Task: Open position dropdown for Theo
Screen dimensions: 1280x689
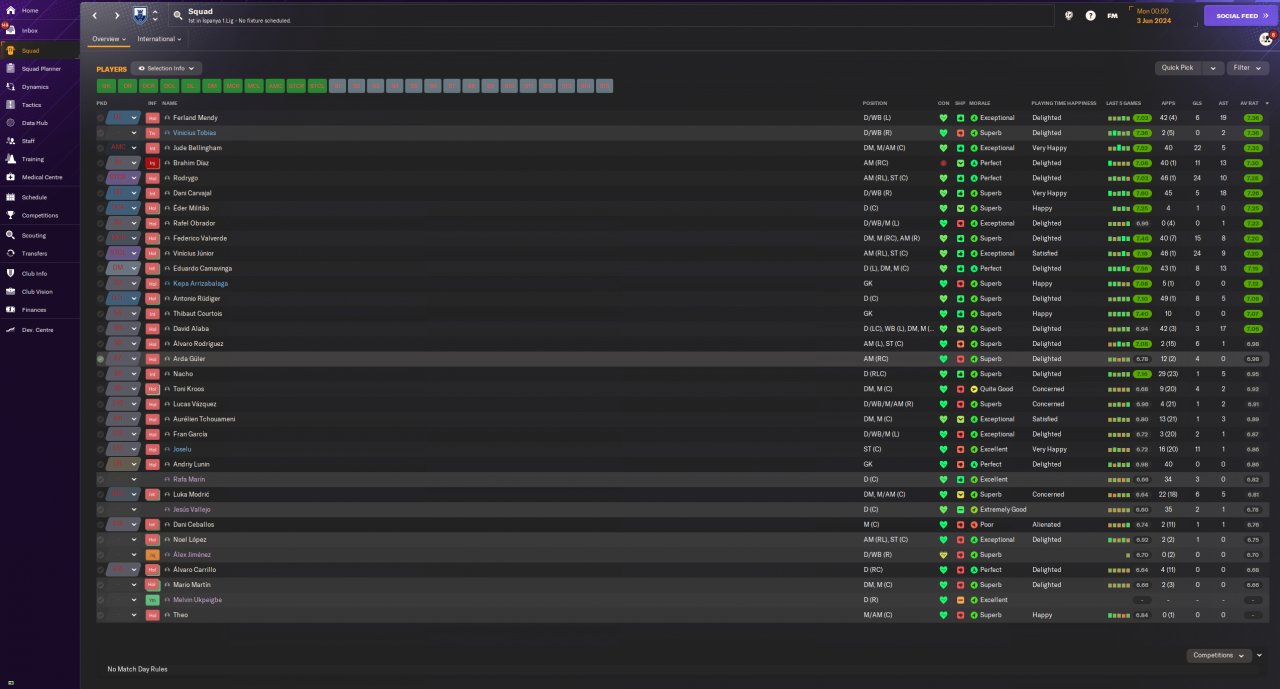Action: coord(134,615)
